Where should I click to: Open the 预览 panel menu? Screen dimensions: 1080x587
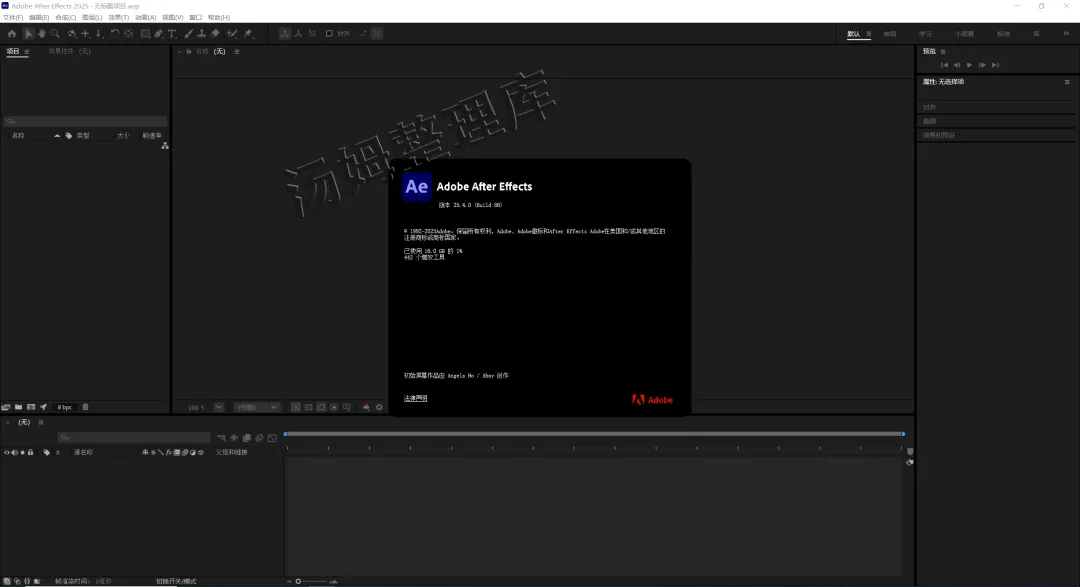(943, 52)
